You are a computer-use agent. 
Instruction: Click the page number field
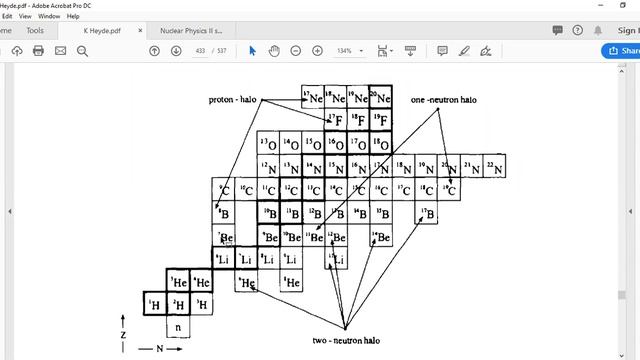(200, 51)
